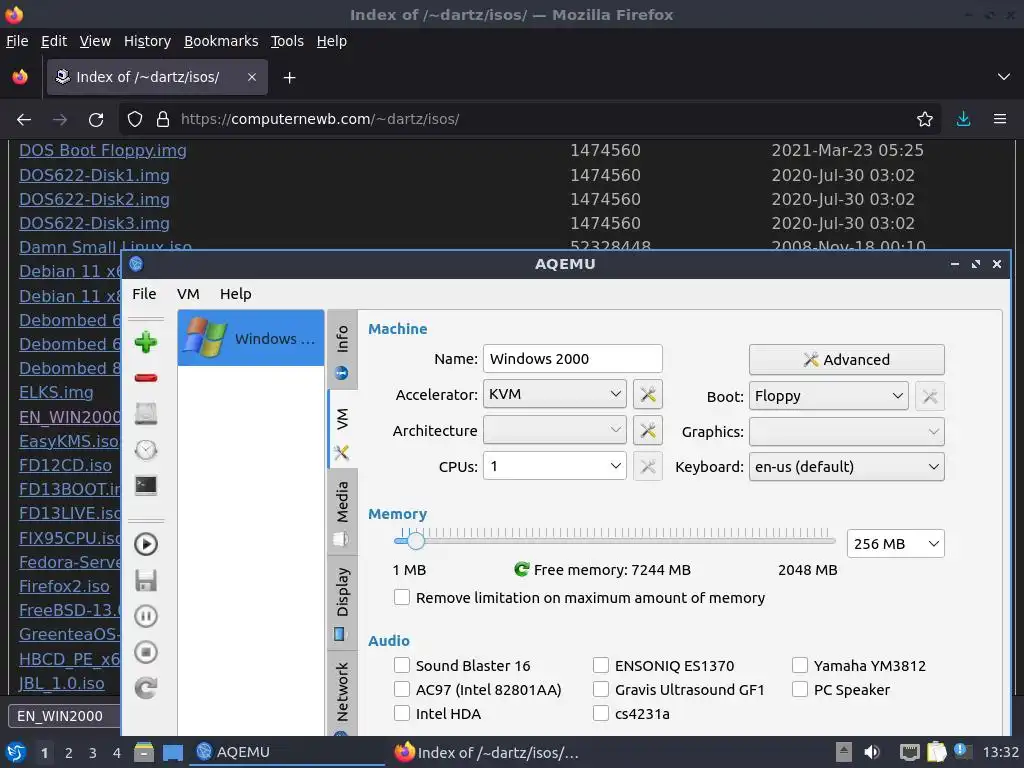
Task: Enable Sound Blaster 16 audio
Action: pyautogui.click(x=402, y=665)
